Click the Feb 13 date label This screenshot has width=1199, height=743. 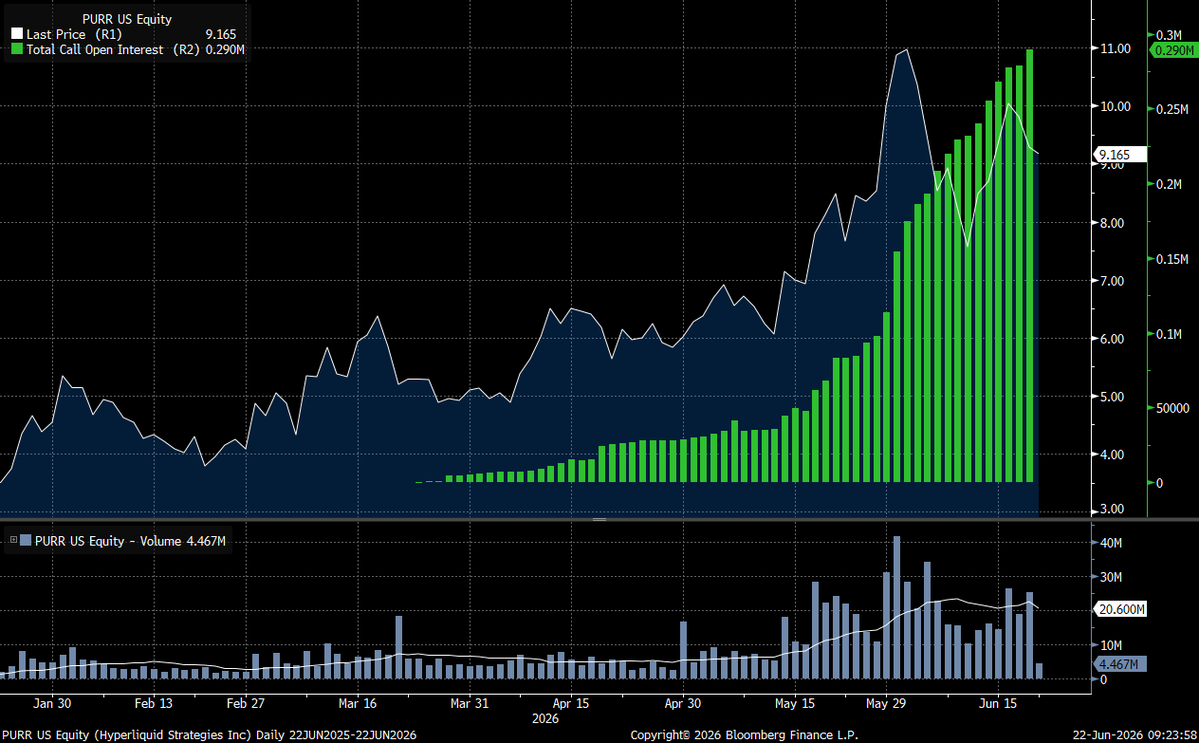point(154,703)
